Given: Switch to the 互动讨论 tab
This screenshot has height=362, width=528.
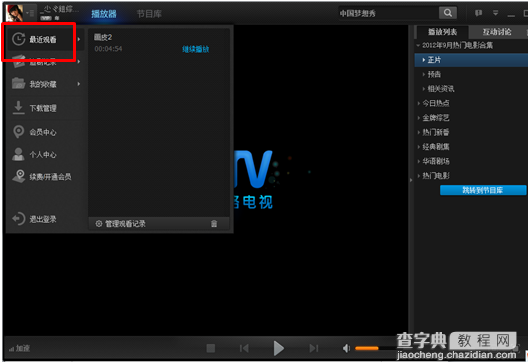Looking at the screenshot, I should tap(497, 32).
